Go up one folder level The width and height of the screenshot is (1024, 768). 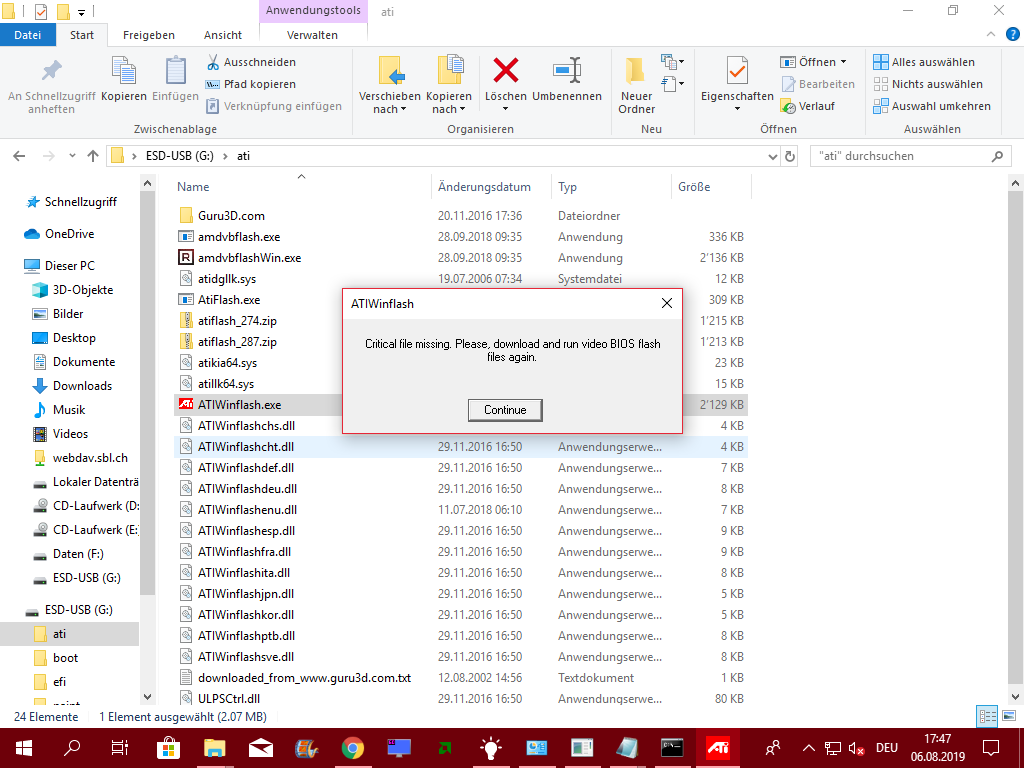[93, 156]
